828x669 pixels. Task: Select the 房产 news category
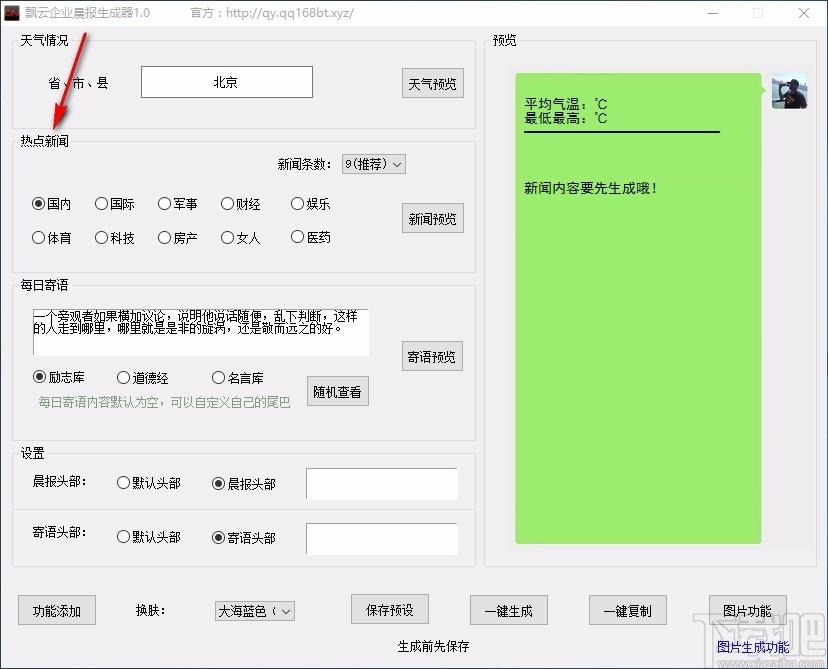[x=177, y=238]
